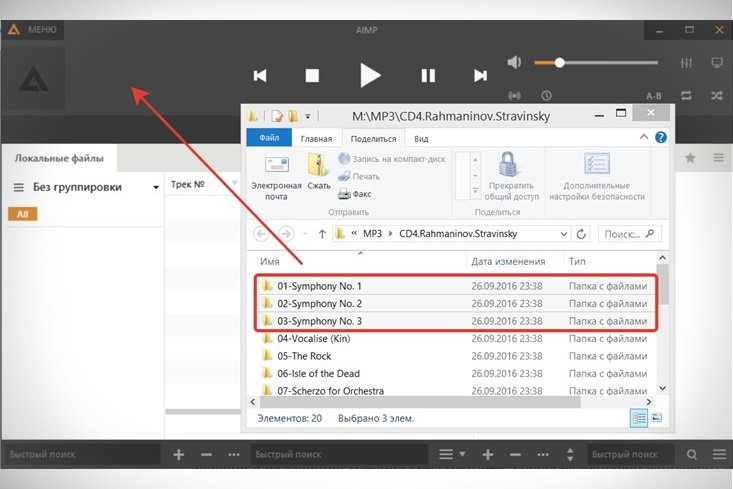The image size is (733, 489).
Task: Toggle repeat playlist mode in AIMP
Action: pos(686,96)
